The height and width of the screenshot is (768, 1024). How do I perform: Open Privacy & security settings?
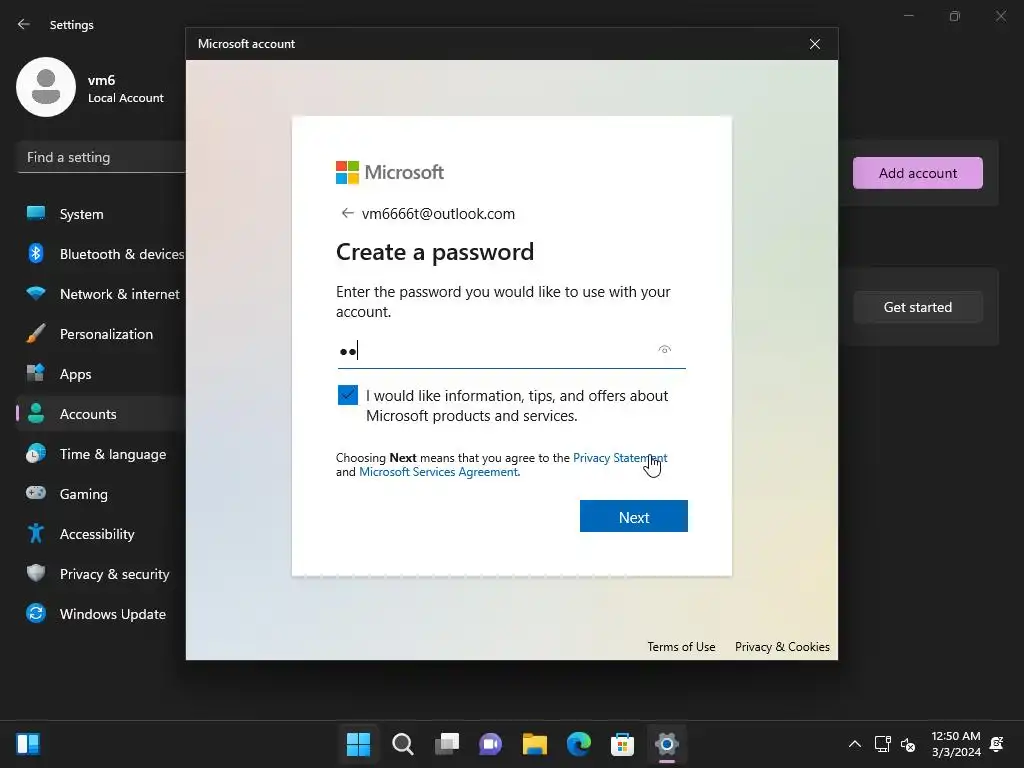tap(101, 574)
